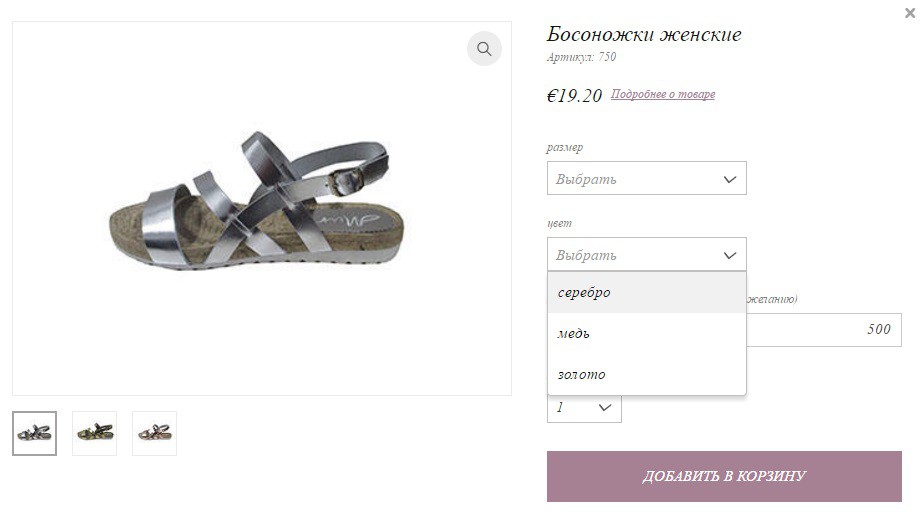Click ДОБАВИТЬ В КОРЗИНУ button
The width and height of the screenshot is (924, 512).
[x=724, y=476]
